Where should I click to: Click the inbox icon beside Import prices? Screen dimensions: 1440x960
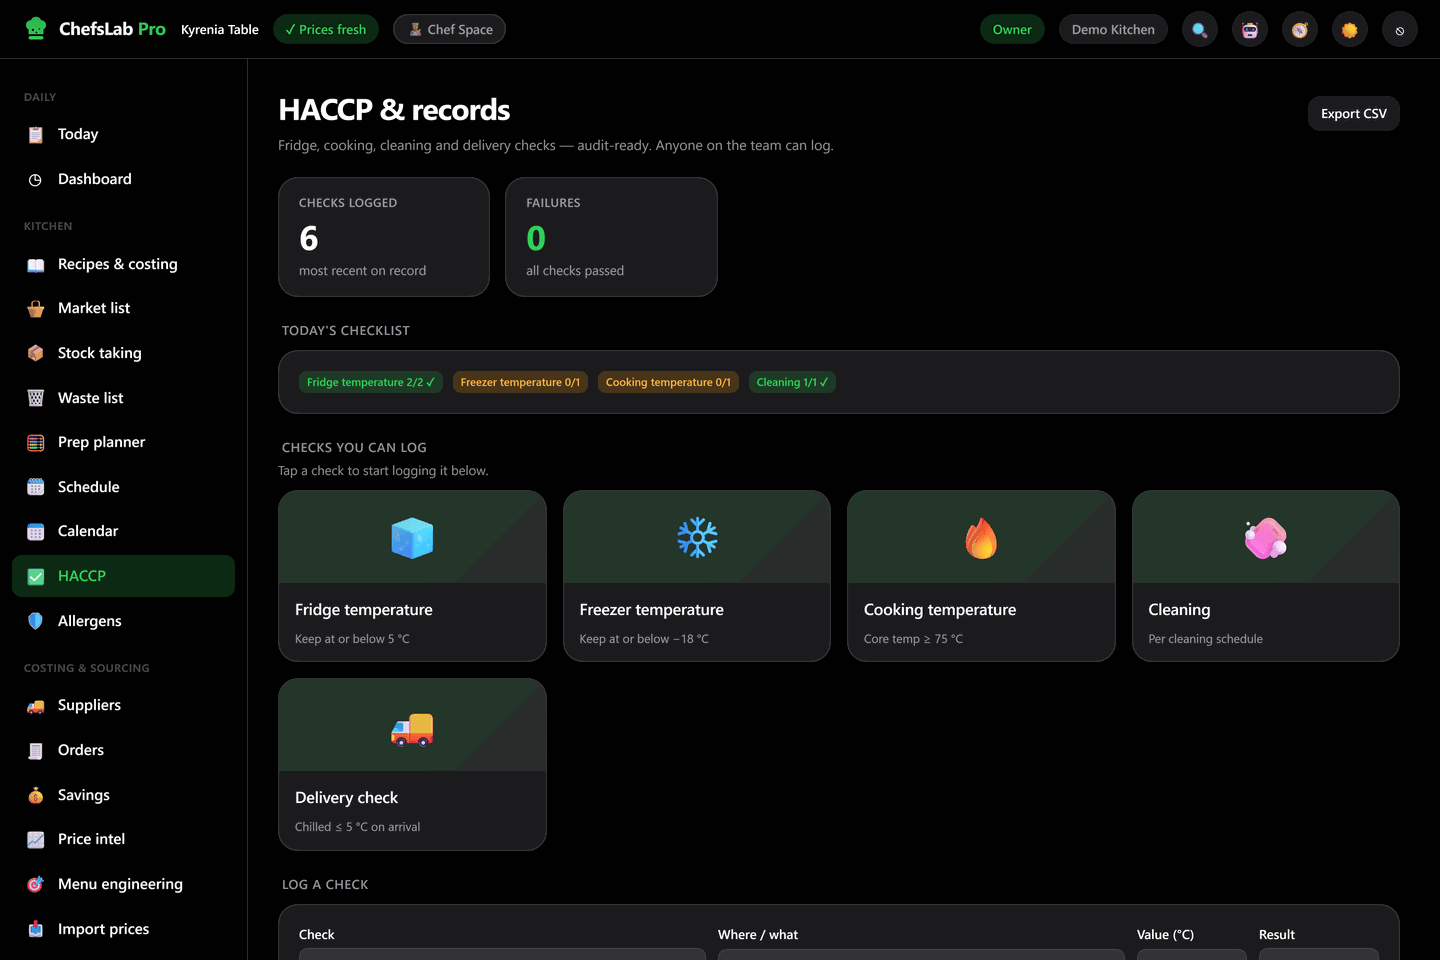tap(36, 929)
